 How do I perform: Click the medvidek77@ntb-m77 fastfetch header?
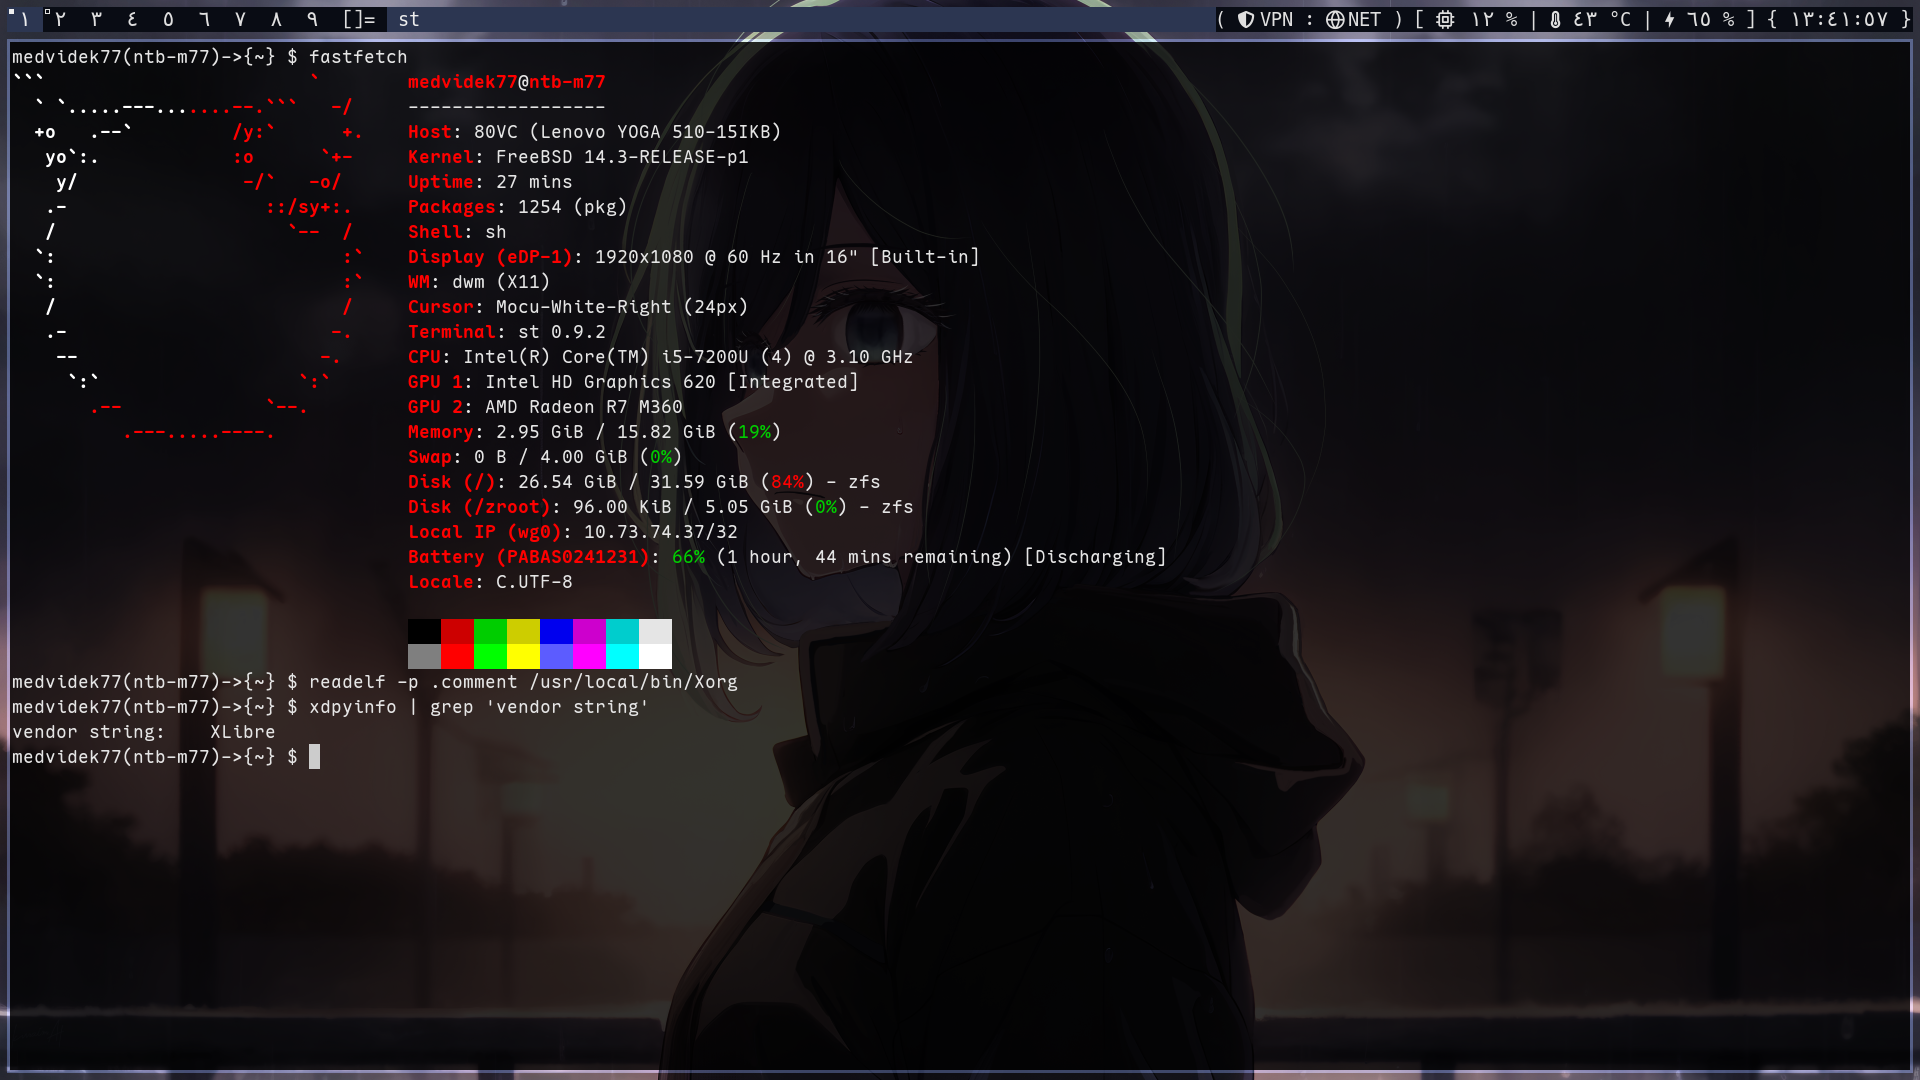coord(506,82)
